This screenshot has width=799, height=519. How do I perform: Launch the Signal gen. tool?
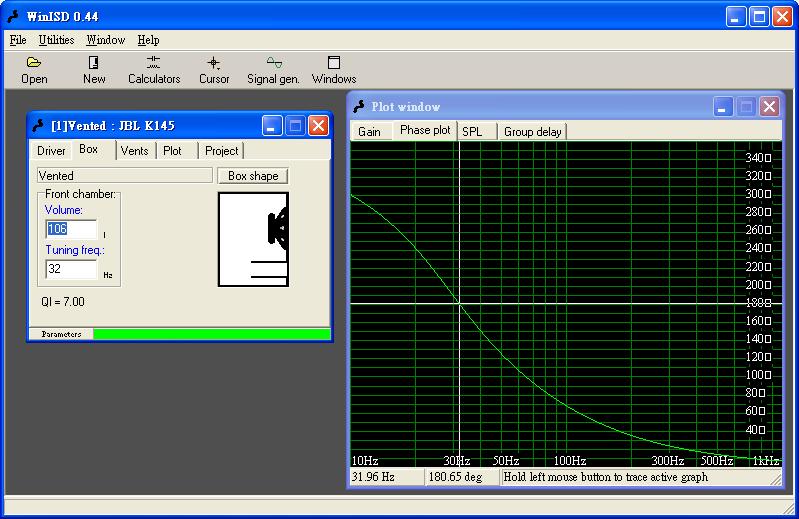click(x=273, y=69)
